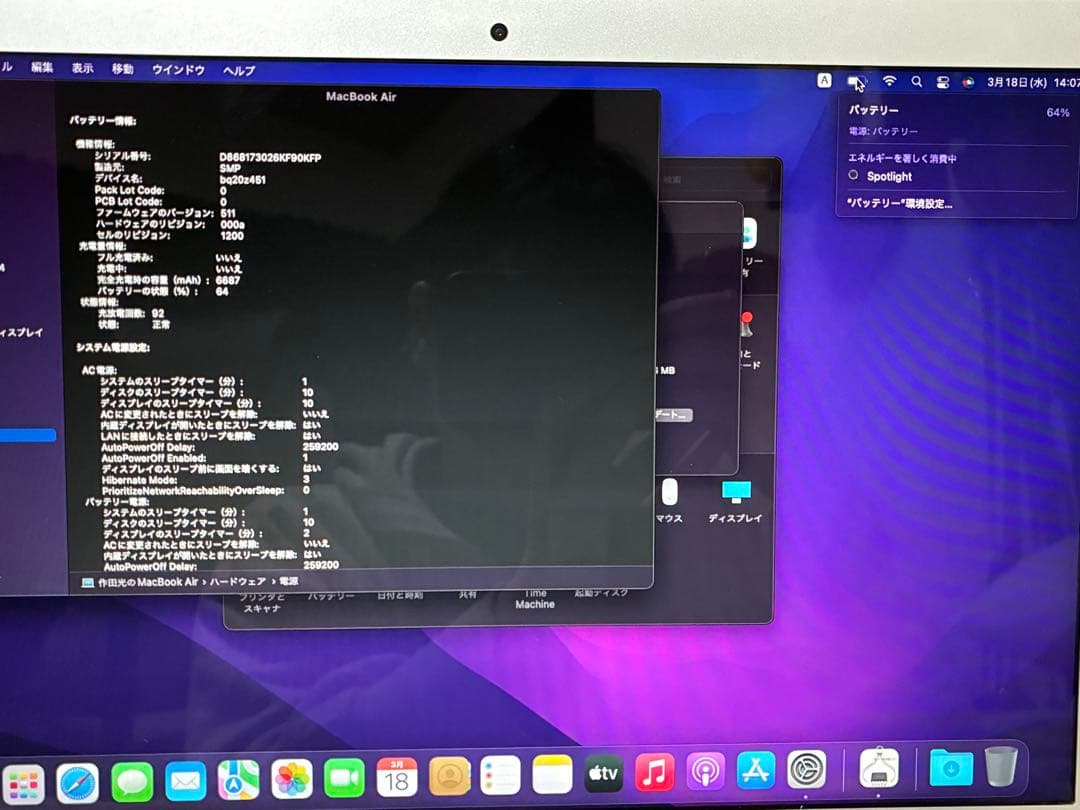Open the Calendar icon showing 18
This screenshot has width=1080, height=810.
[x=397, y=778]
